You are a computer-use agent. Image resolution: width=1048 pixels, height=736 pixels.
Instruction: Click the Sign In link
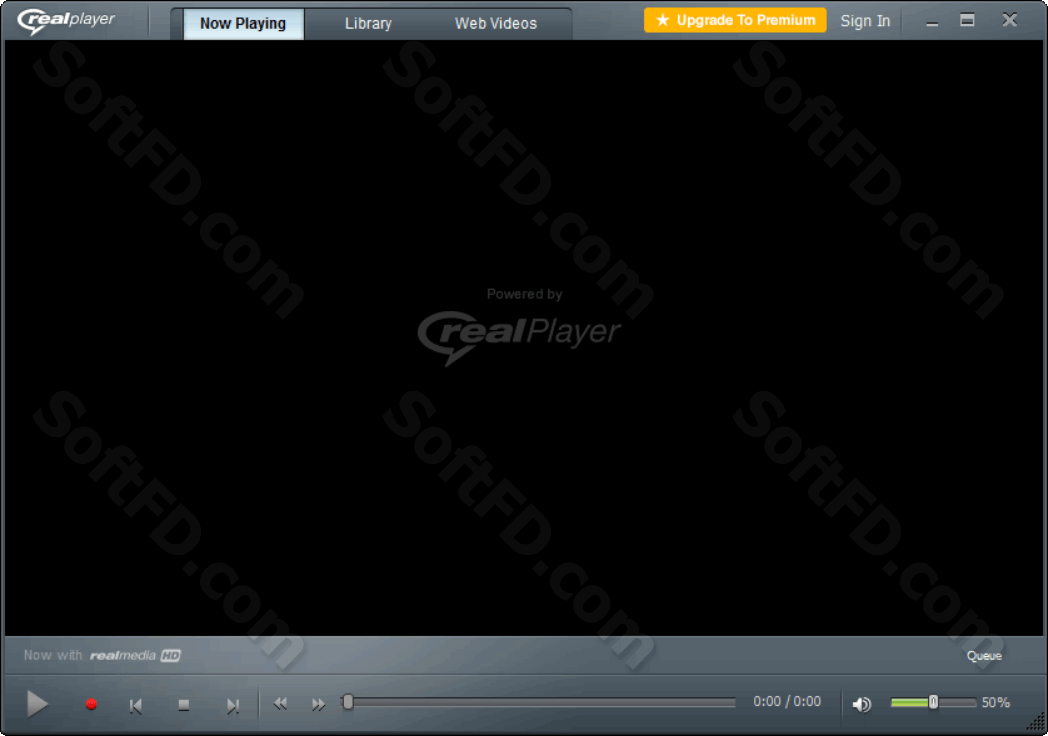(865, 21)
